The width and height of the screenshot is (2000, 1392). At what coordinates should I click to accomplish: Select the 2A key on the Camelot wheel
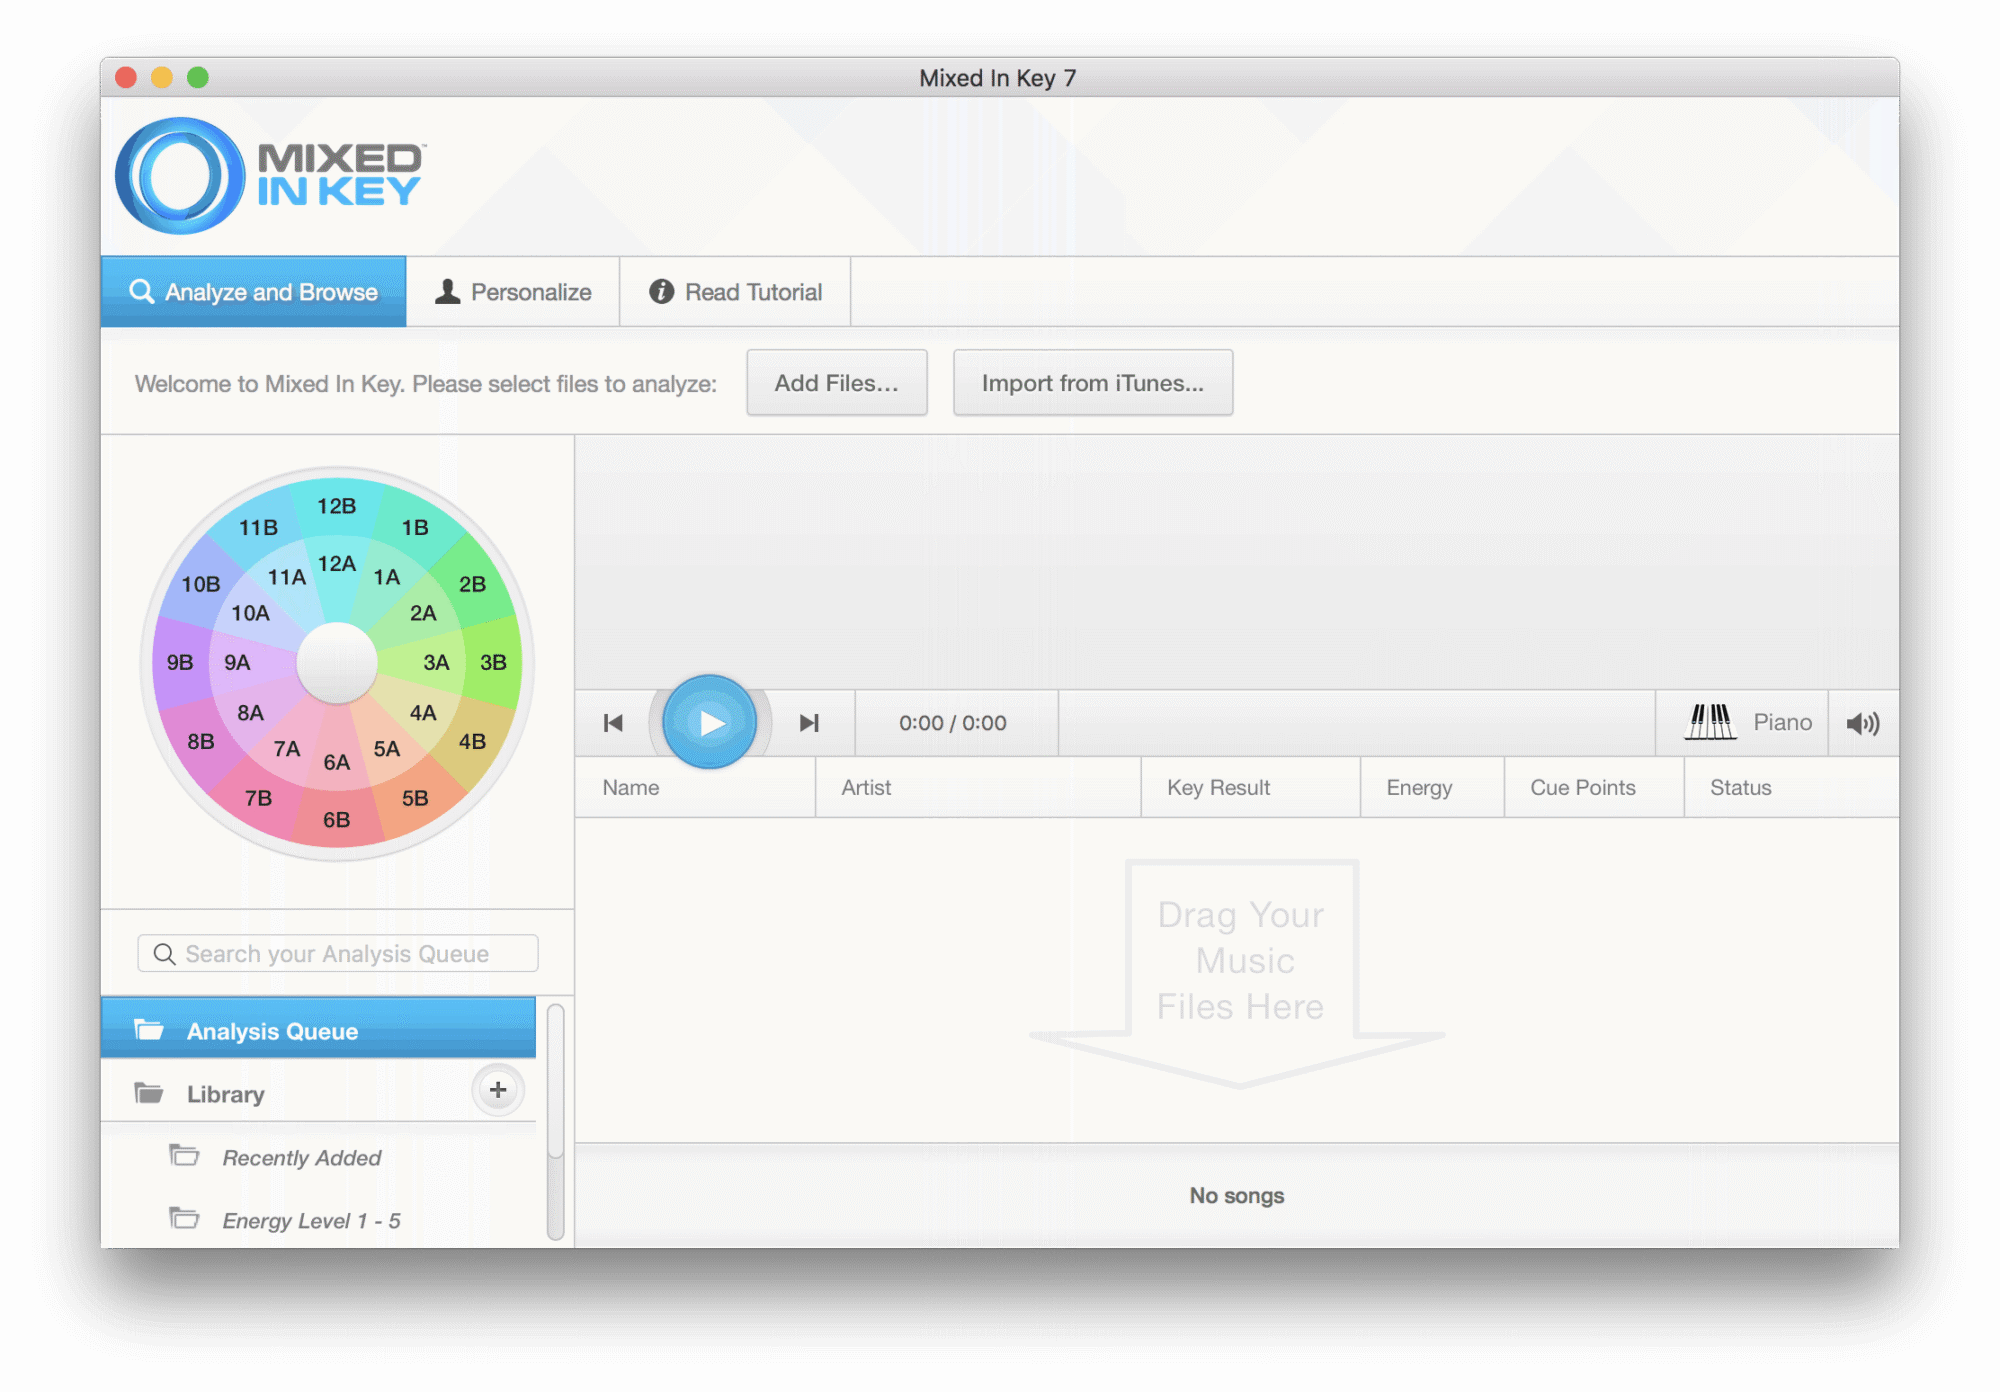[423, 613]
